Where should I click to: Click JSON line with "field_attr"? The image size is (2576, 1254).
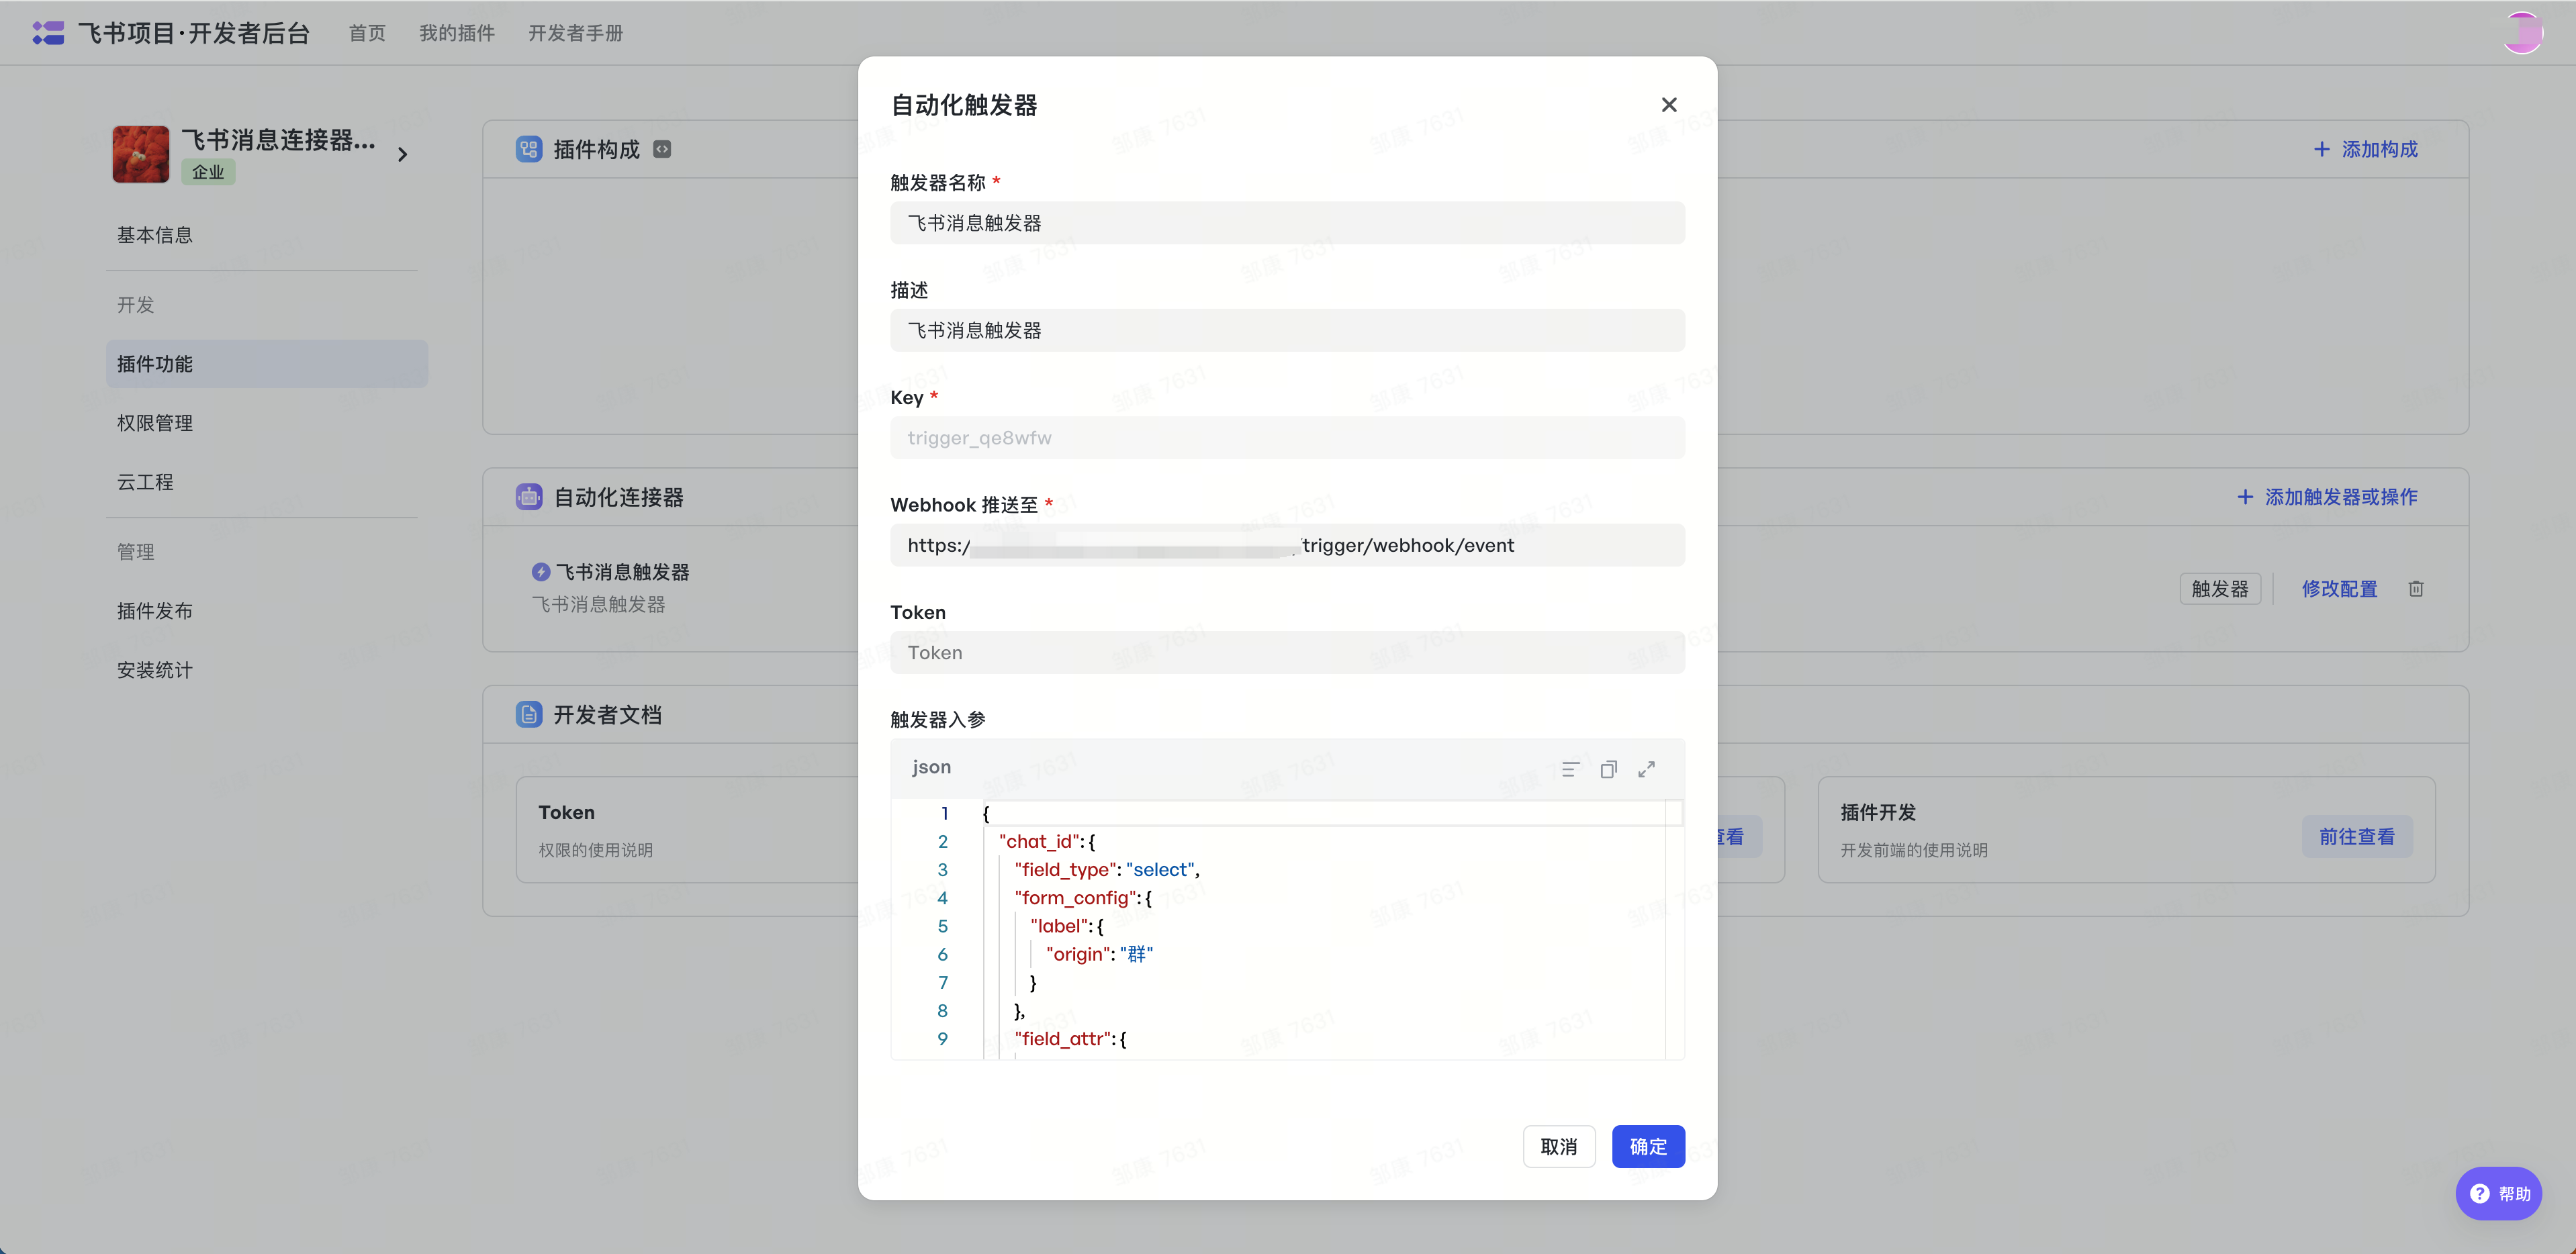click(1070, 1039)
